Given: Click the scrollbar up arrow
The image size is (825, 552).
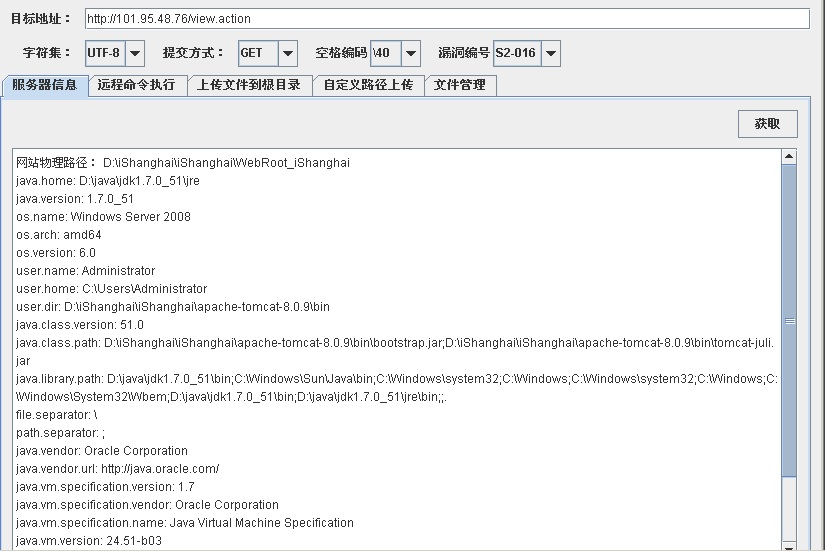Looking at the screenshot, I should (789, 156).
